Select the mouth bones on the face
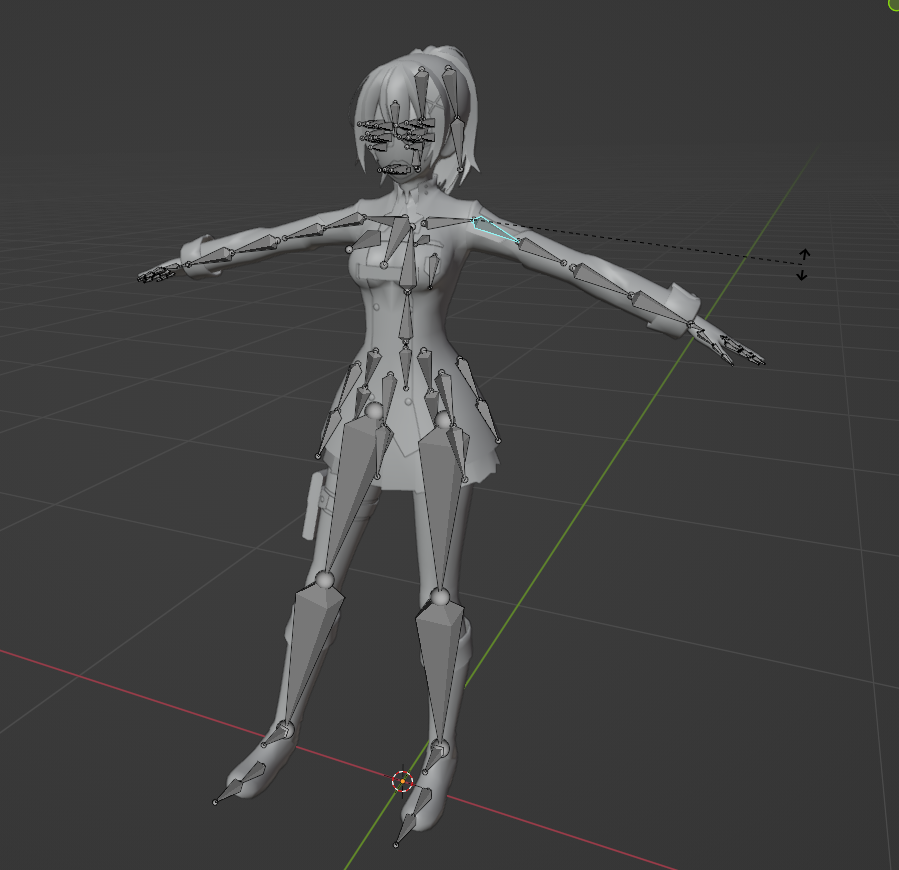The width and height of the screenshot is (899, 870). [x=398, y=171]
